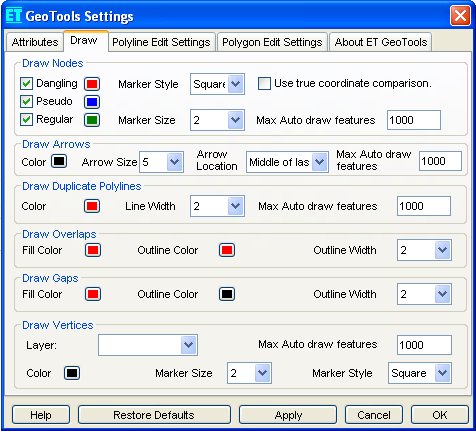476x431 pixels.
Task: Uncheck the Dangling nodes checkbox
Action: coord(26,84)
